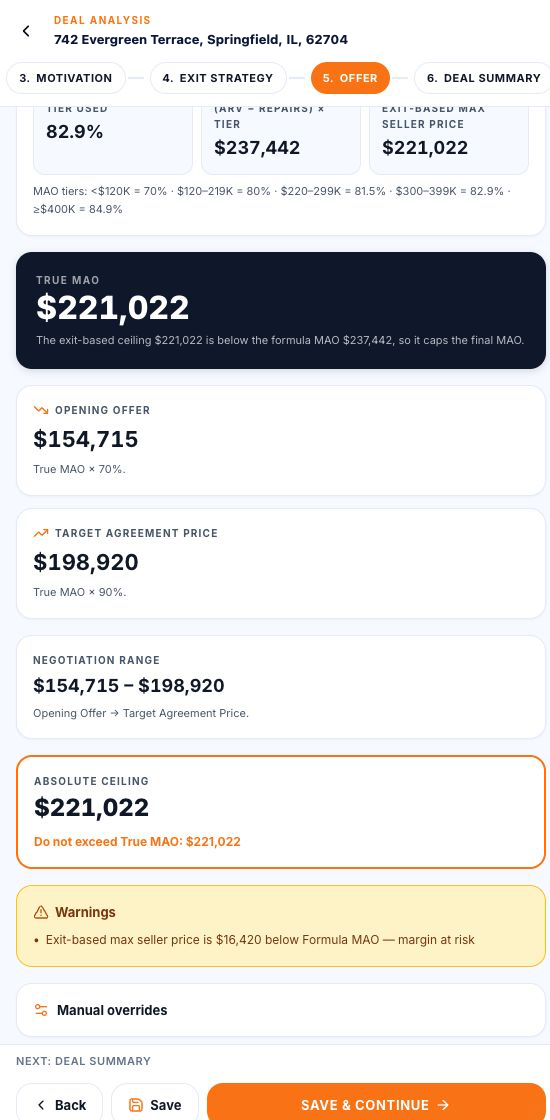Expand the Manual overrides section
Screen dimensions: 550x1120
coord(281,1010)
